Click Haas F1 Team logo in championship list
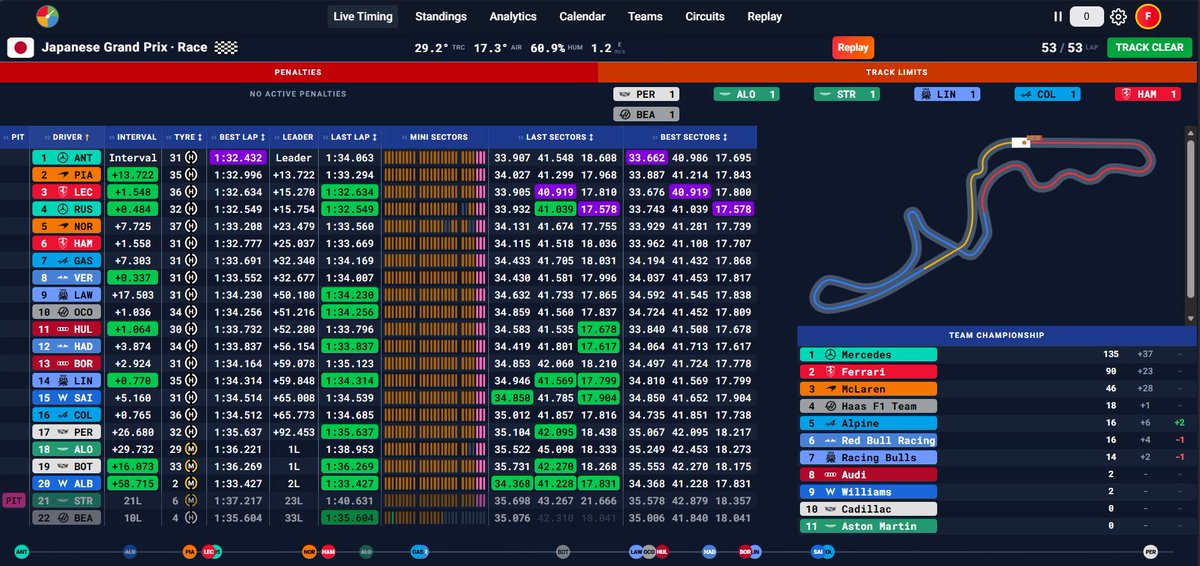This screenshot has height=566, width=1200. coord(831,406)
